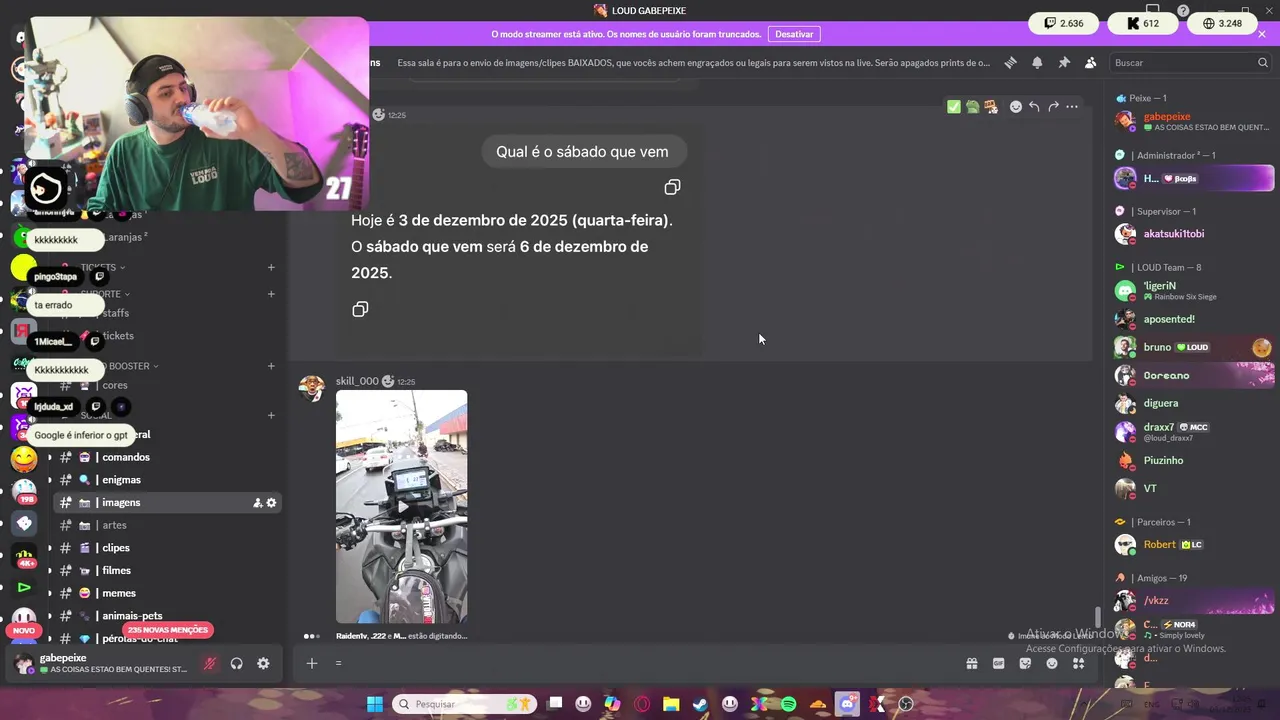Create channel in BOOSTER category
1280x720 pixels.
point(271,366)
